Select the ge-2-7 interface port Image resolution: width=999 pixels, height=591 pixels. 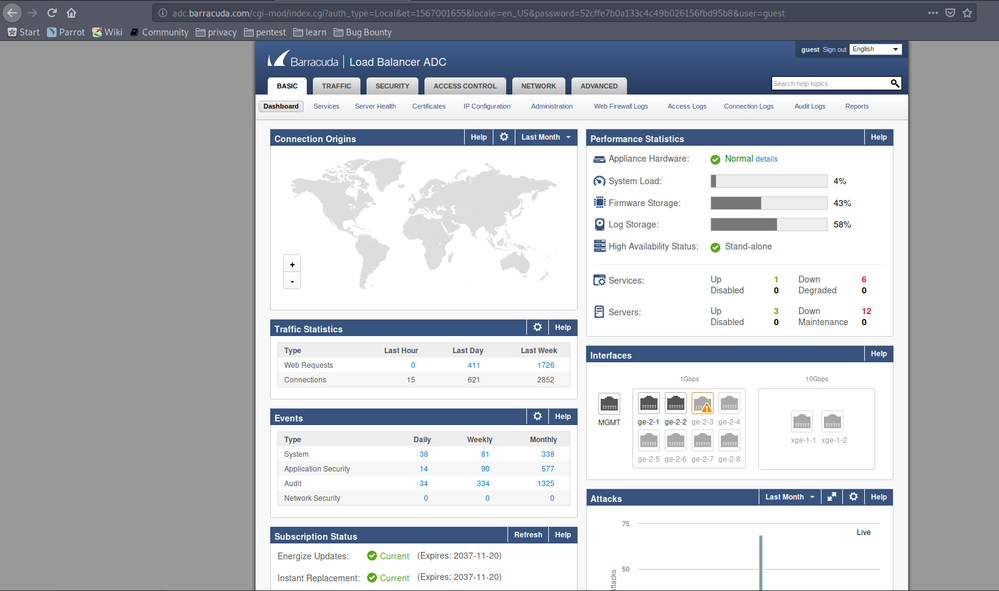pos(702,440)
